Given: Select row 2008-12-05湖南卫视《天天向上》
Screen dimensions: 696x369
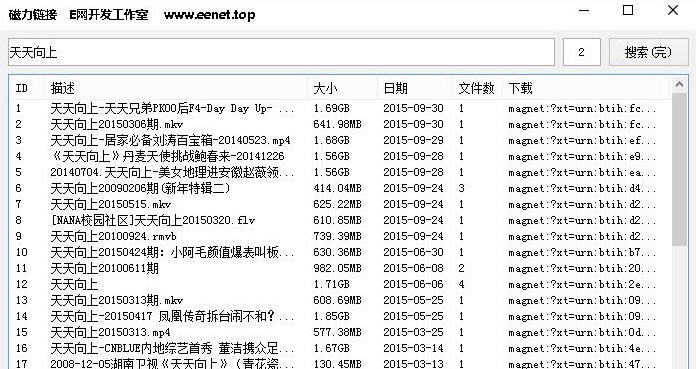Looking at the screenshot, I should [x=340, y=363].
